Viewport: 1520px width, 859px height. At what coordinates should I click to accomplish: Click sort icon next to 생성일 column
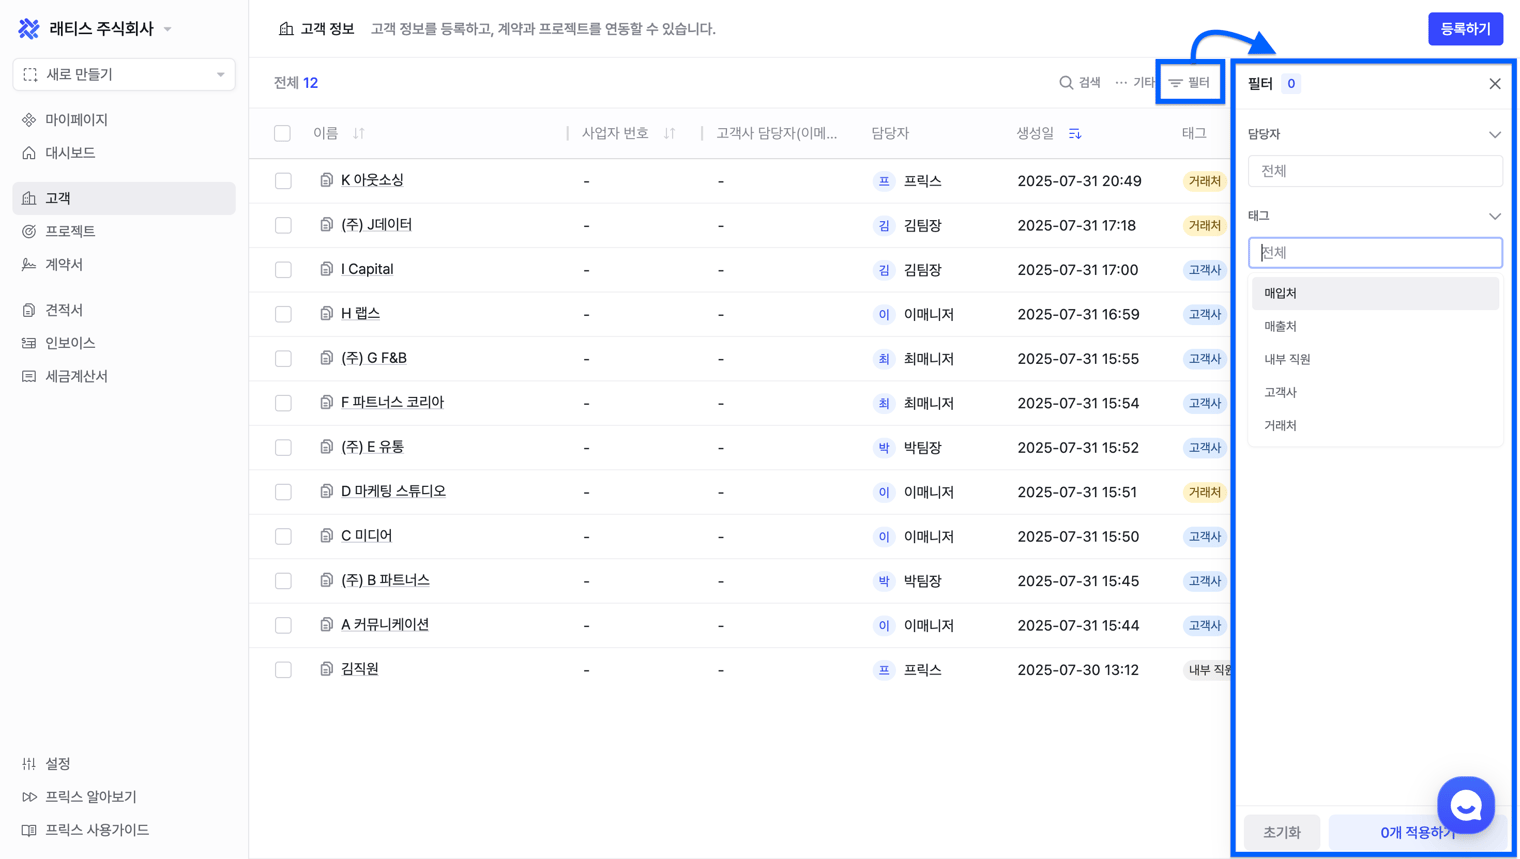click(x=1075, y=134)
